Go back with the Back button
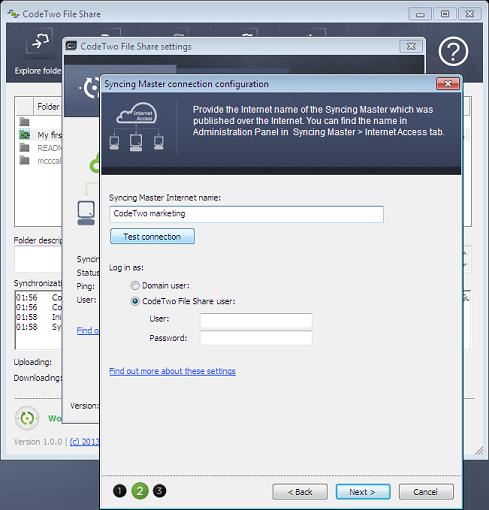489x510 pixels. point(300,492)
